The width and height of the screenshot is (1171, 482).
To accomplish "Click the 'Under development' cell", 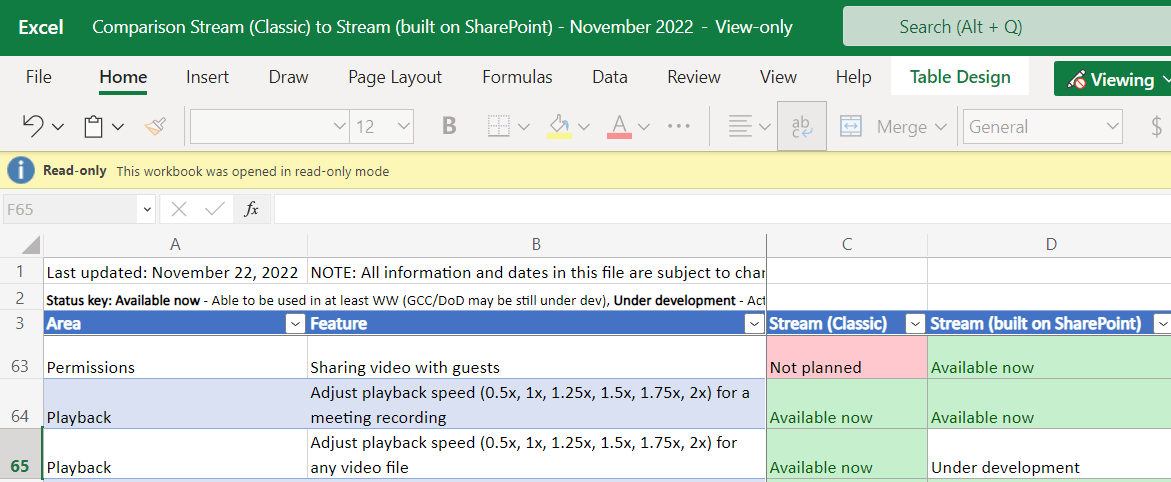I will (x=1049, y=454).
